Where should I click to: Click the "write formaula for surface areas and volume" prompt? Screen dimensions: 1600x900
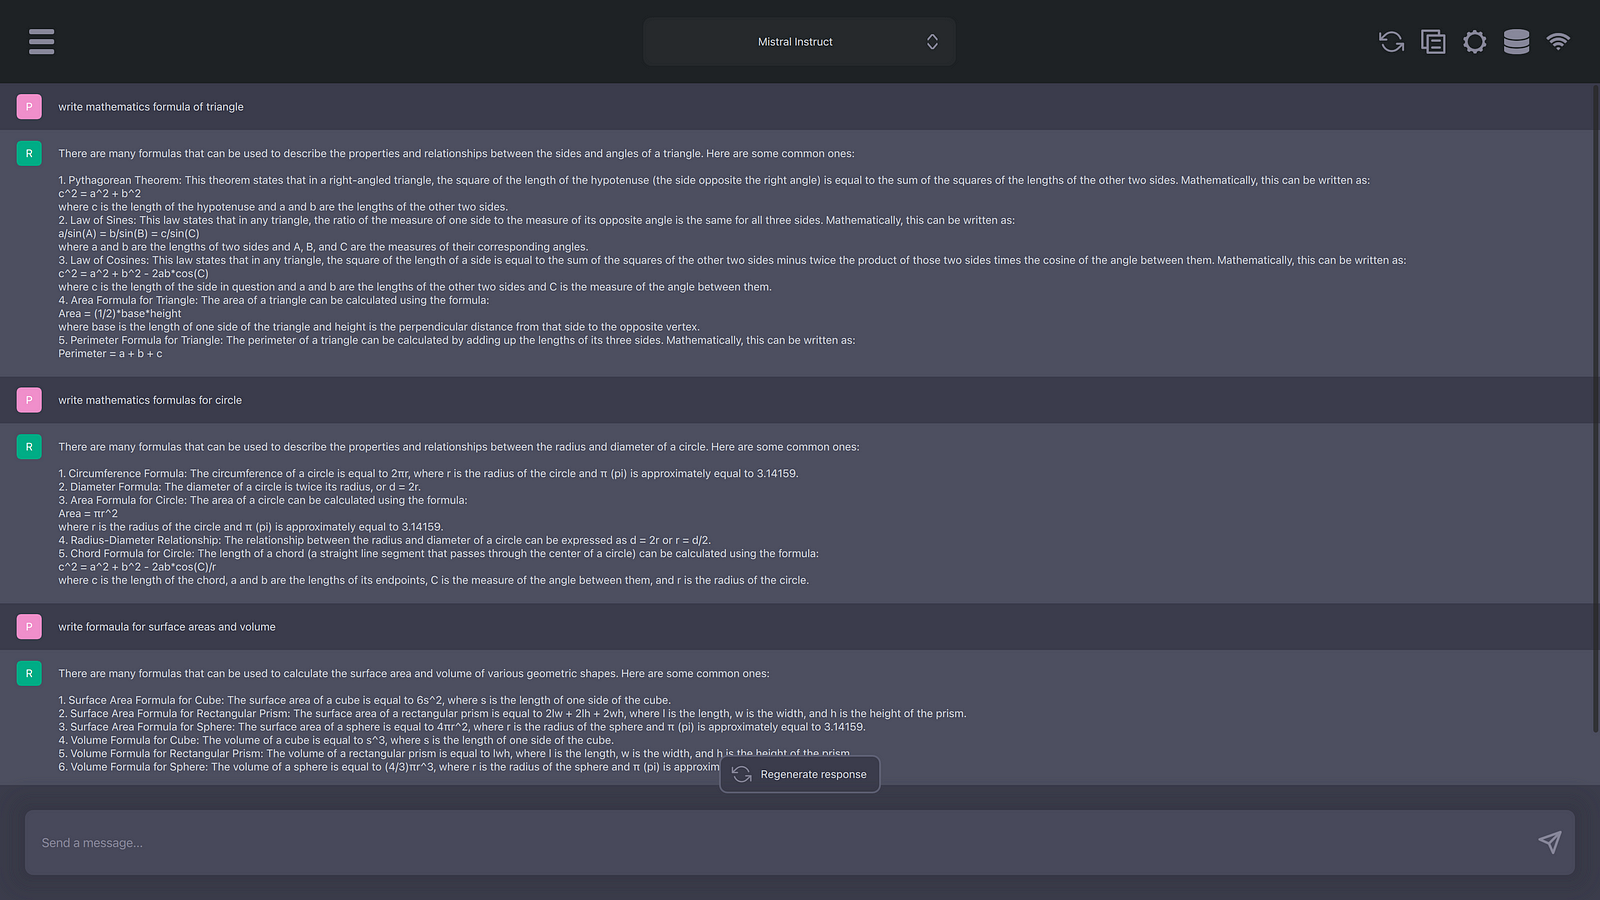click(x=167, y=627)
